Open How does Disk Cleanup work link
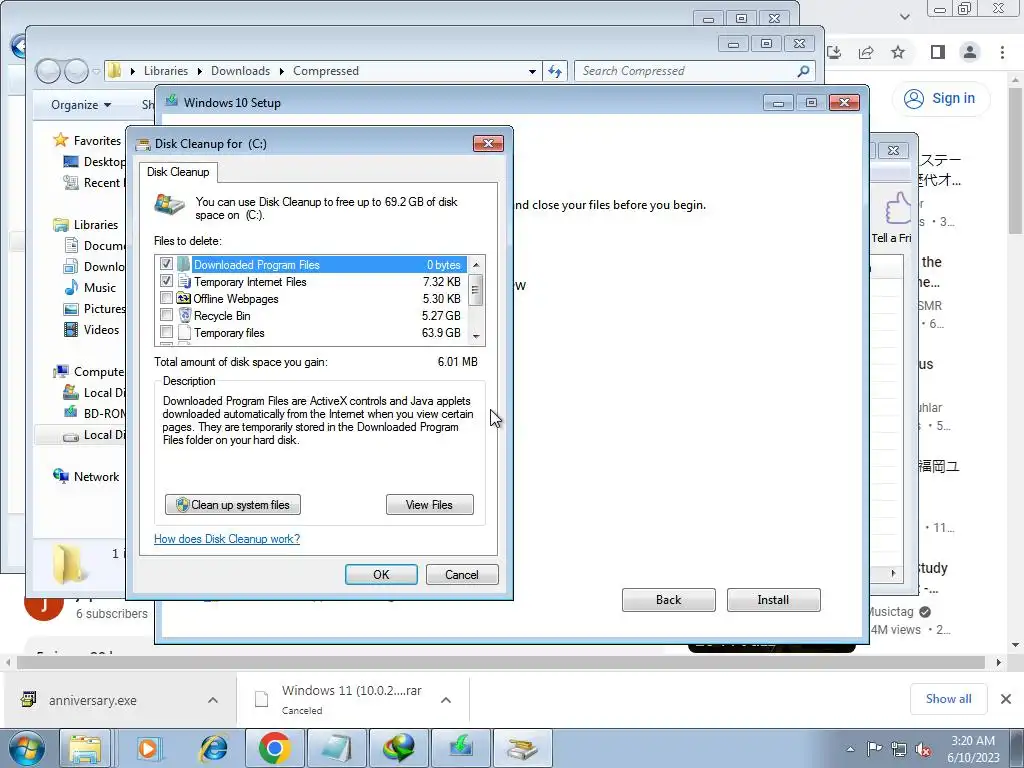The image size is (1024, 768). (227, 539)
